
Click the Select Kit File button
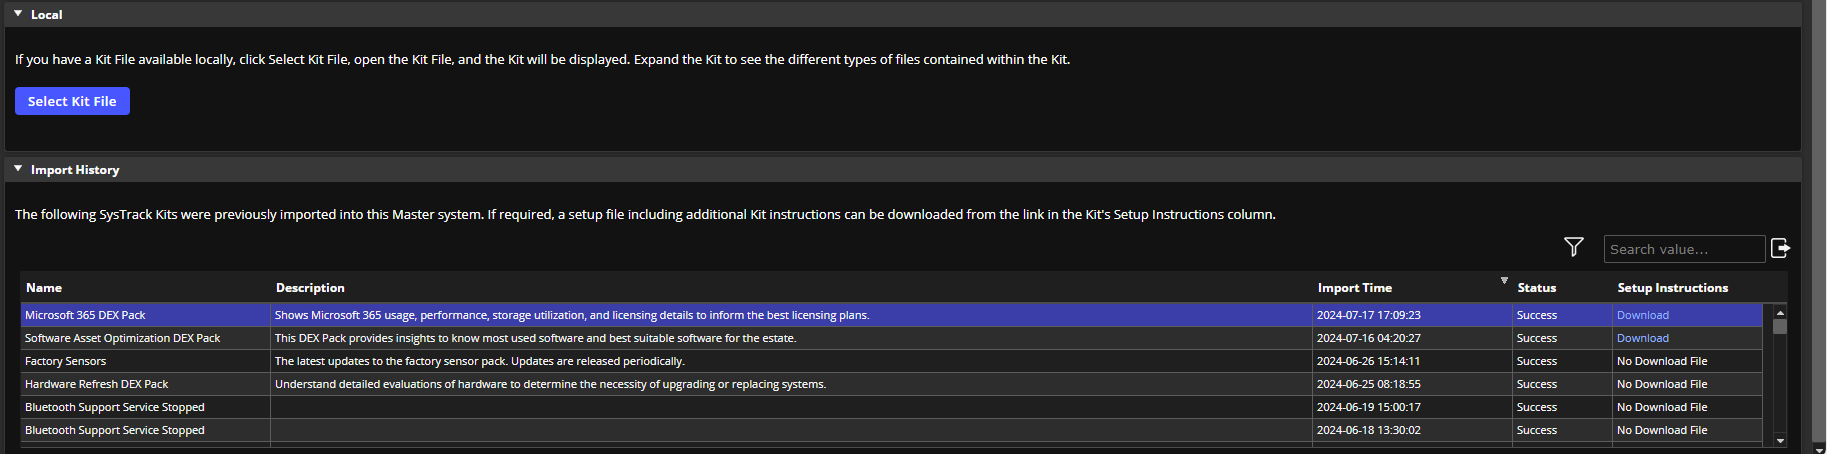[72, 101]
